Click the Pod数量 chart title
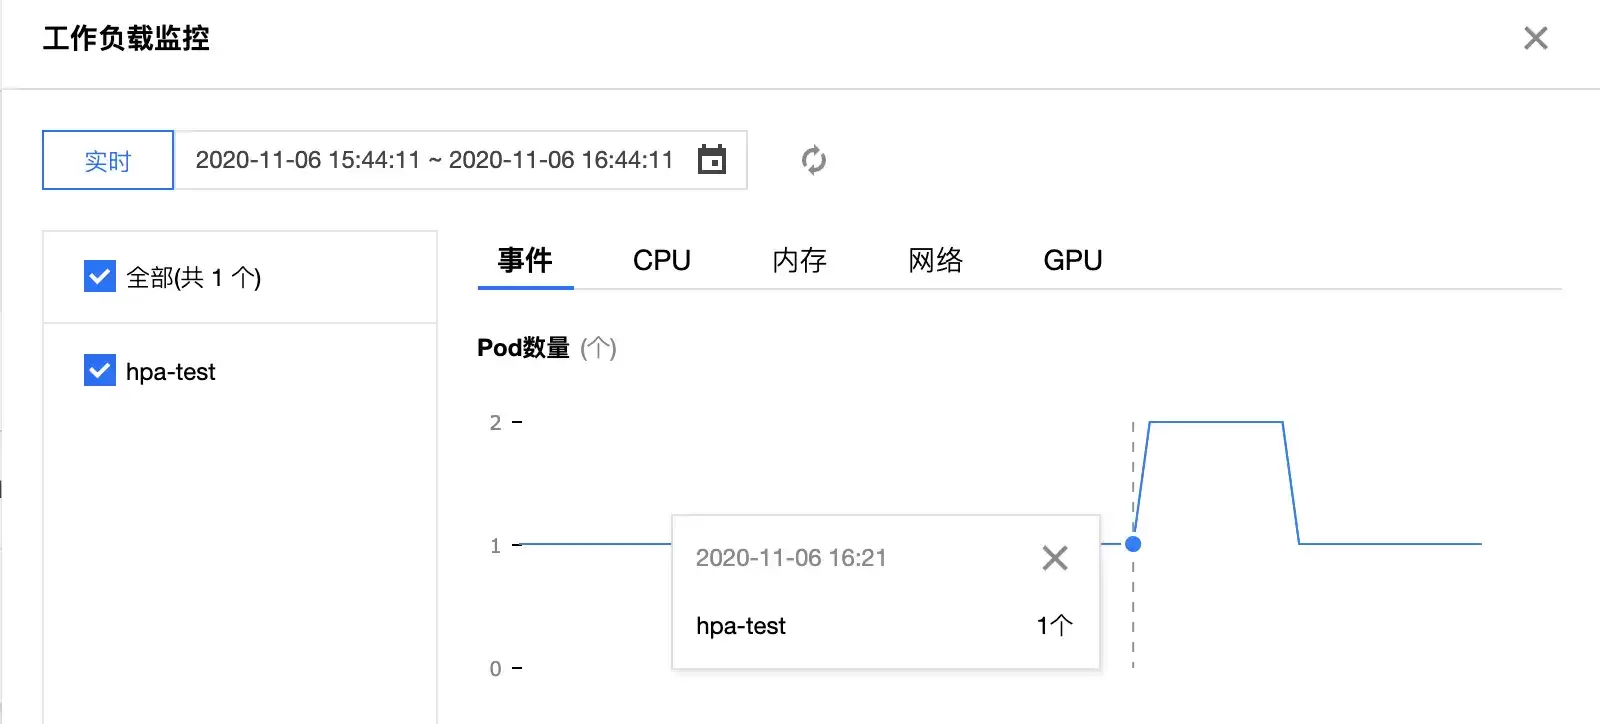This screenshot has width=1600, height=724. click(x=523, y=348)
